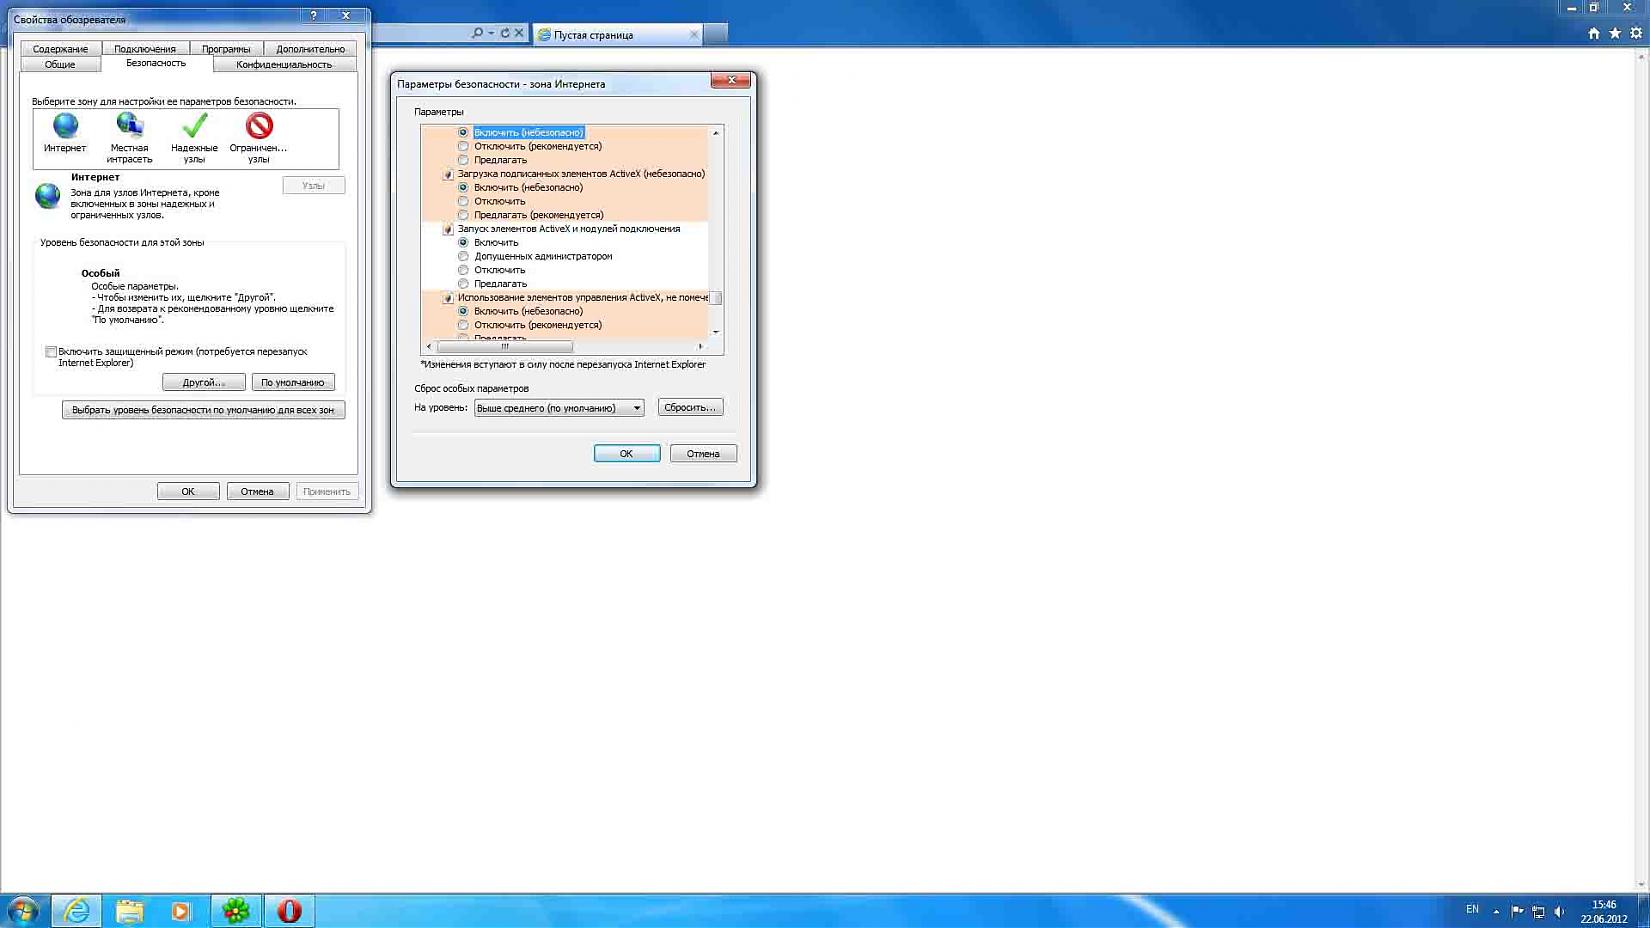Open the Opera browser from the taskbar

click(289, 911)
